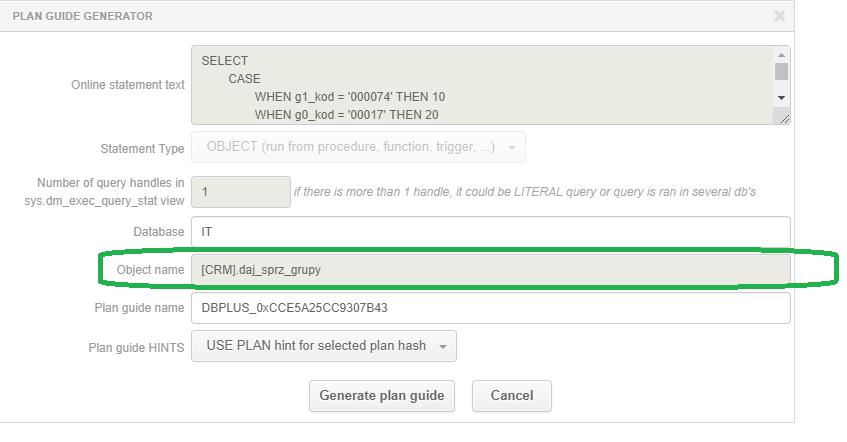Click the Online statement text label
Screen dimensions: 847x442
point(128,85)
